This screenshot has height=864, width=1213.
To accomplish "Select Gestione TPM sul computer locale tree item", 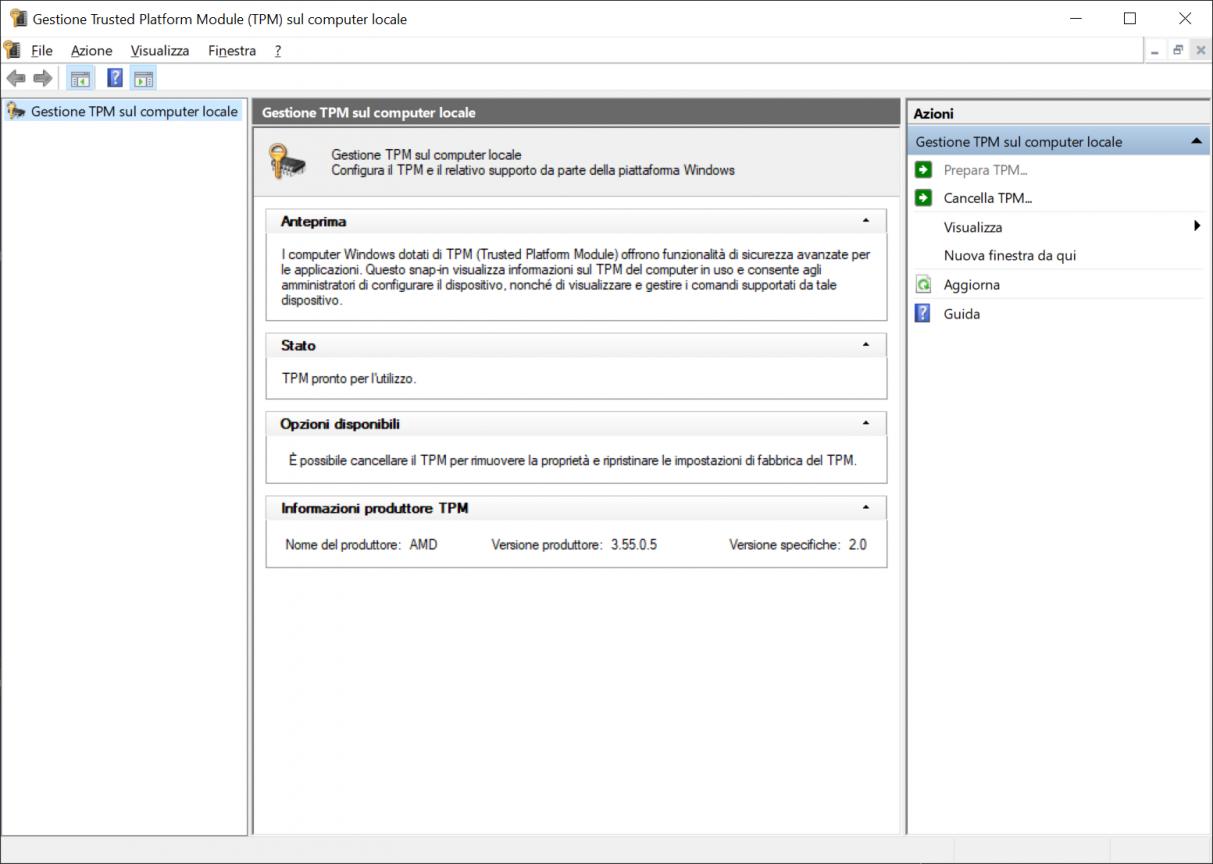I will [x=134, y=111].
